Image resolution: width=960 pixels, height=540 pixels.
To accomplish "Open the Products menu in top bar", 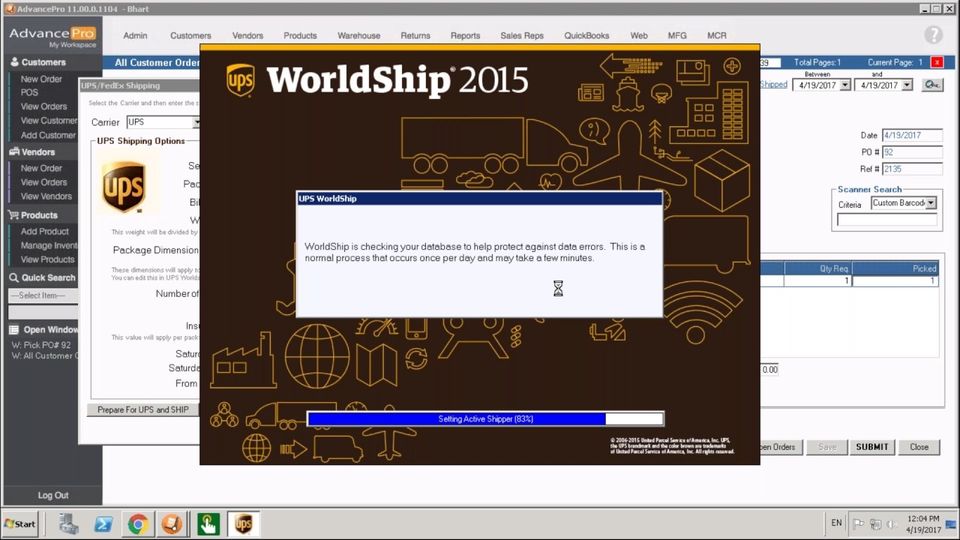I will click(x=300, y=36).
